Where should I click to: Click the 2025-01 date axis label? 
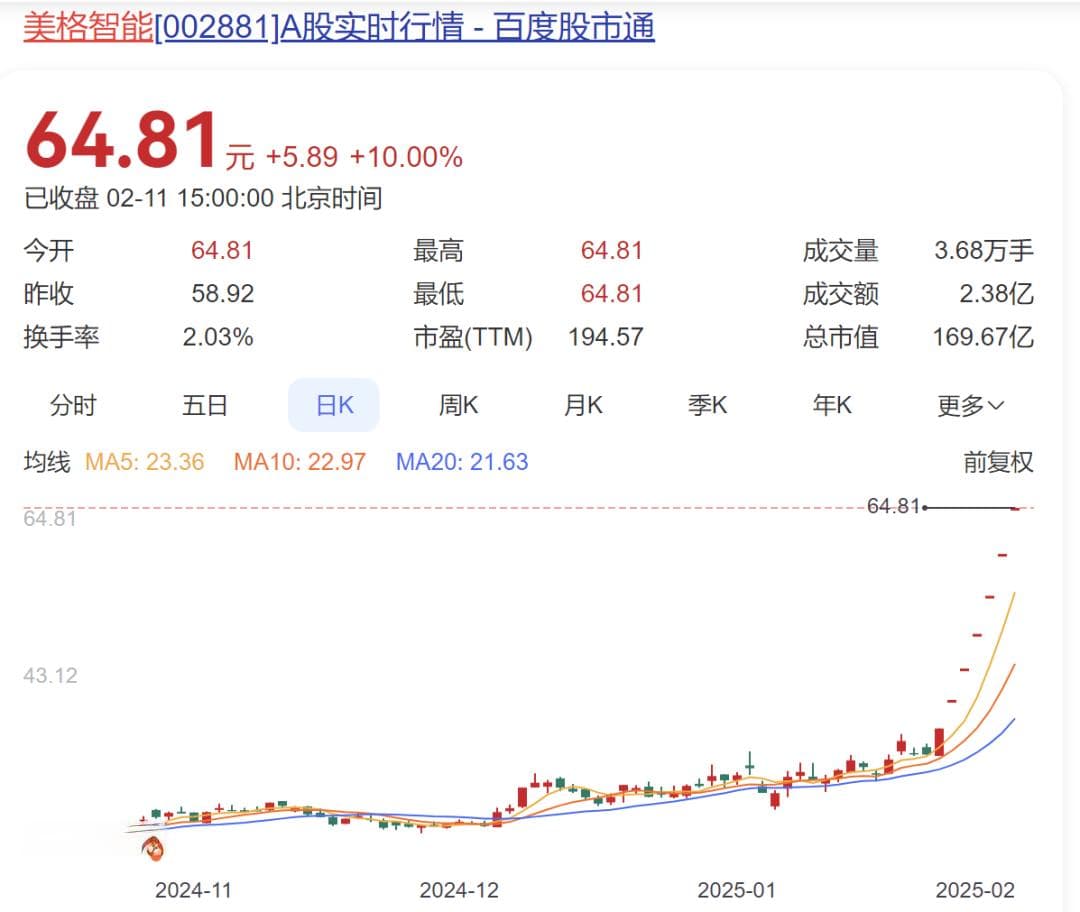(736, 890)
